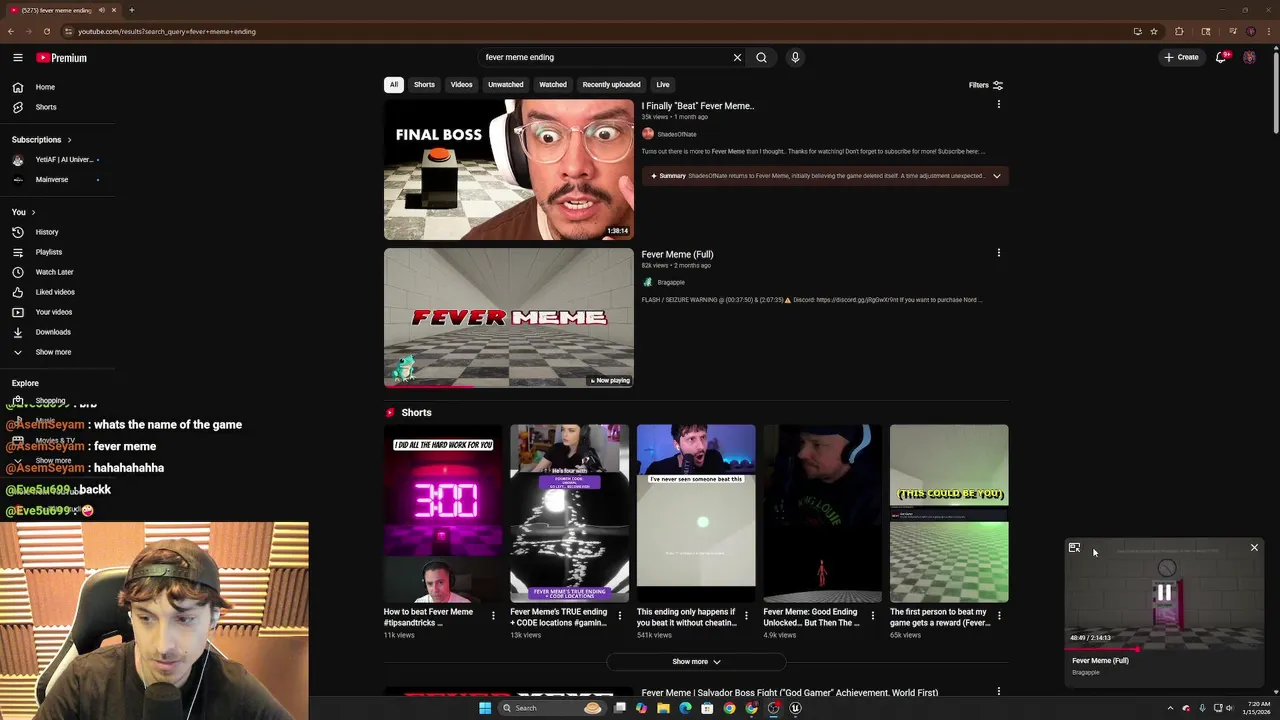The height and width of the screenshot is (720, 1280).
Task: Open the YetiAF AI Universe subscription
Action: click(x=64, y=160)
